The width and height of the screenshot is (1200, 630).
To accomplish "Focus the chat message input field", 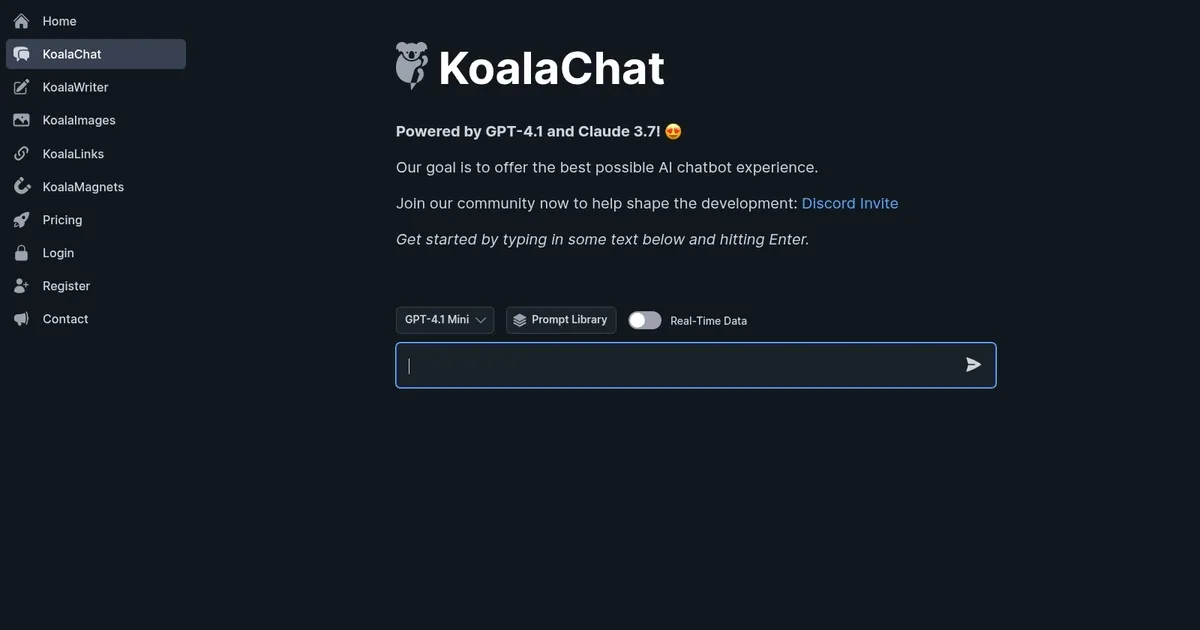I will [x=680, y=365].
